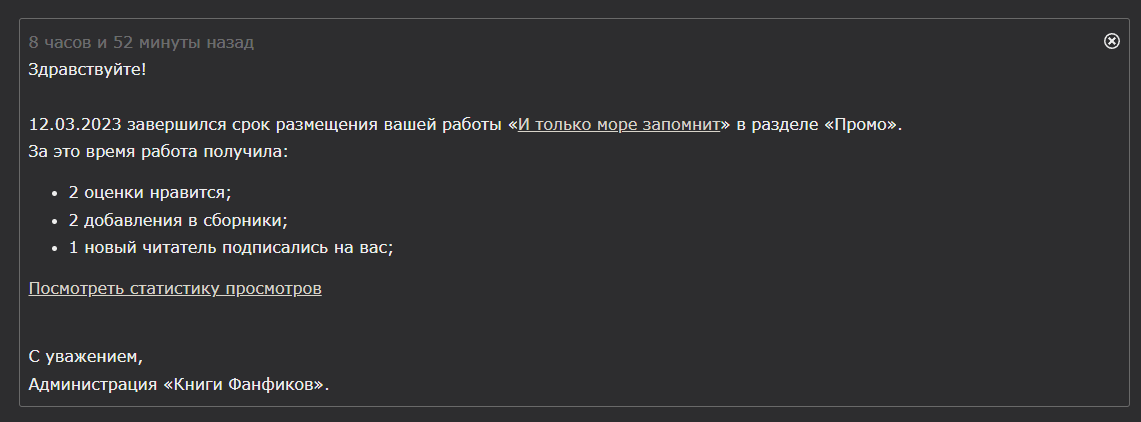Click the greeting text Здравствуйте!
The image size is (1141, 422).
[x=87, y=70]
